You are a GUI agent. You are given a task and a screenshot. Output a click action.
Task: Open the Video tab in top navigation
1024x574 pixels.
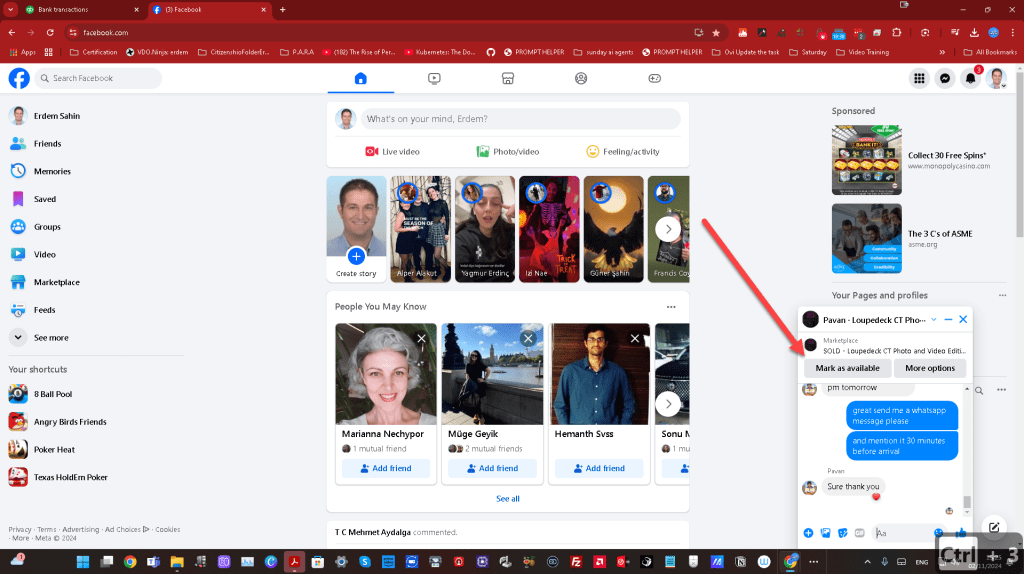(x=434, y=78)
